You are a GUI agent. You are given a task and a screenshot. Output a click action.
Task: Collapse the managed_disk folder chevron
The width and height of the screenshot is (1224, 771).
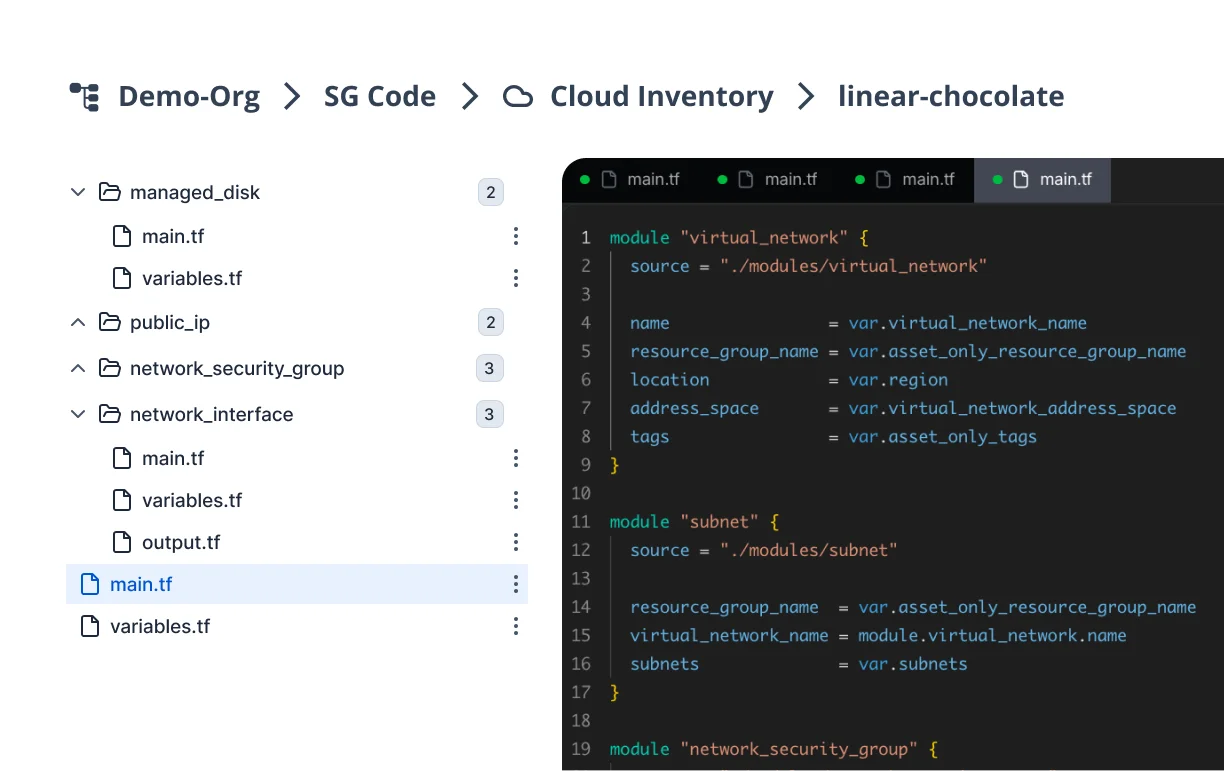point(78,192)
